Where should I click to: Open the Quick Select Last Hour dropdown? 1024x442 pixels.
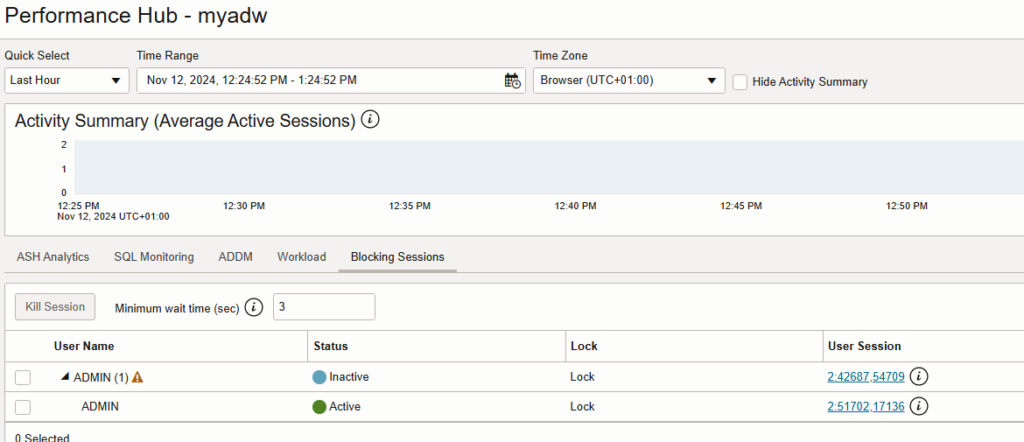66,81
